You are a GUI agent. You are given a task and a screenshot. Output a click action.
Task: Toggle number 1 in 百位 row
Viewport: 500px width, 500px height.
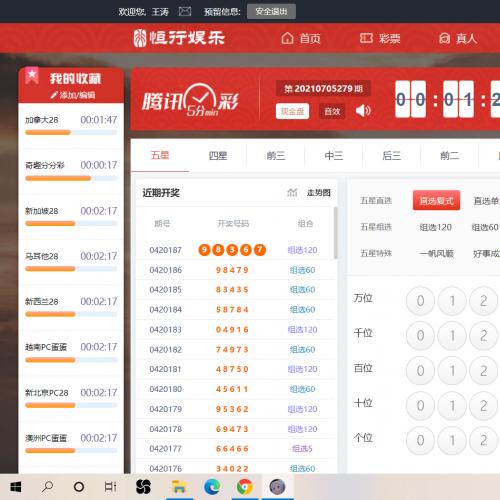point(452,371)
